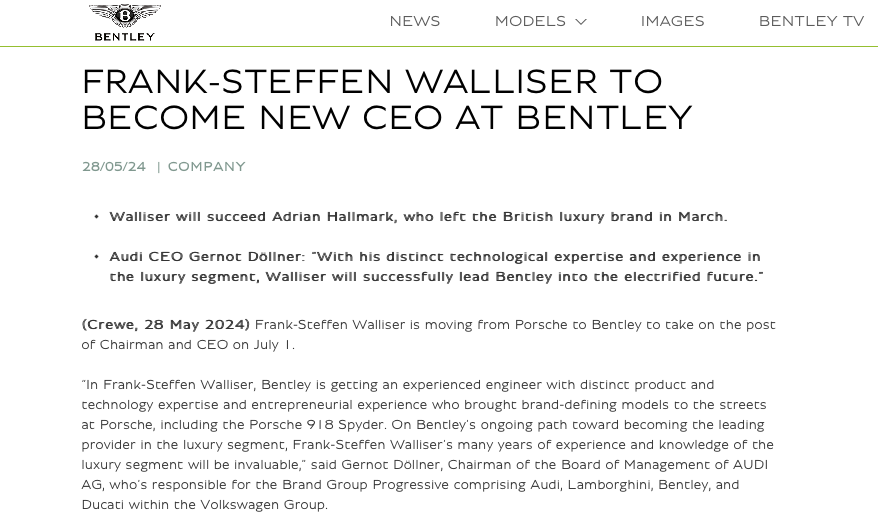Click the Bentley winged B logo

coord(125,15)
